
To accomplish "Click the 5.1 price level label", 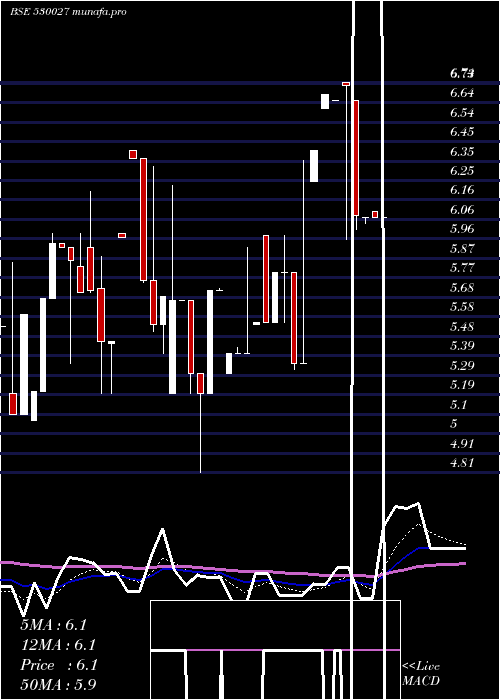I will 458,404.
